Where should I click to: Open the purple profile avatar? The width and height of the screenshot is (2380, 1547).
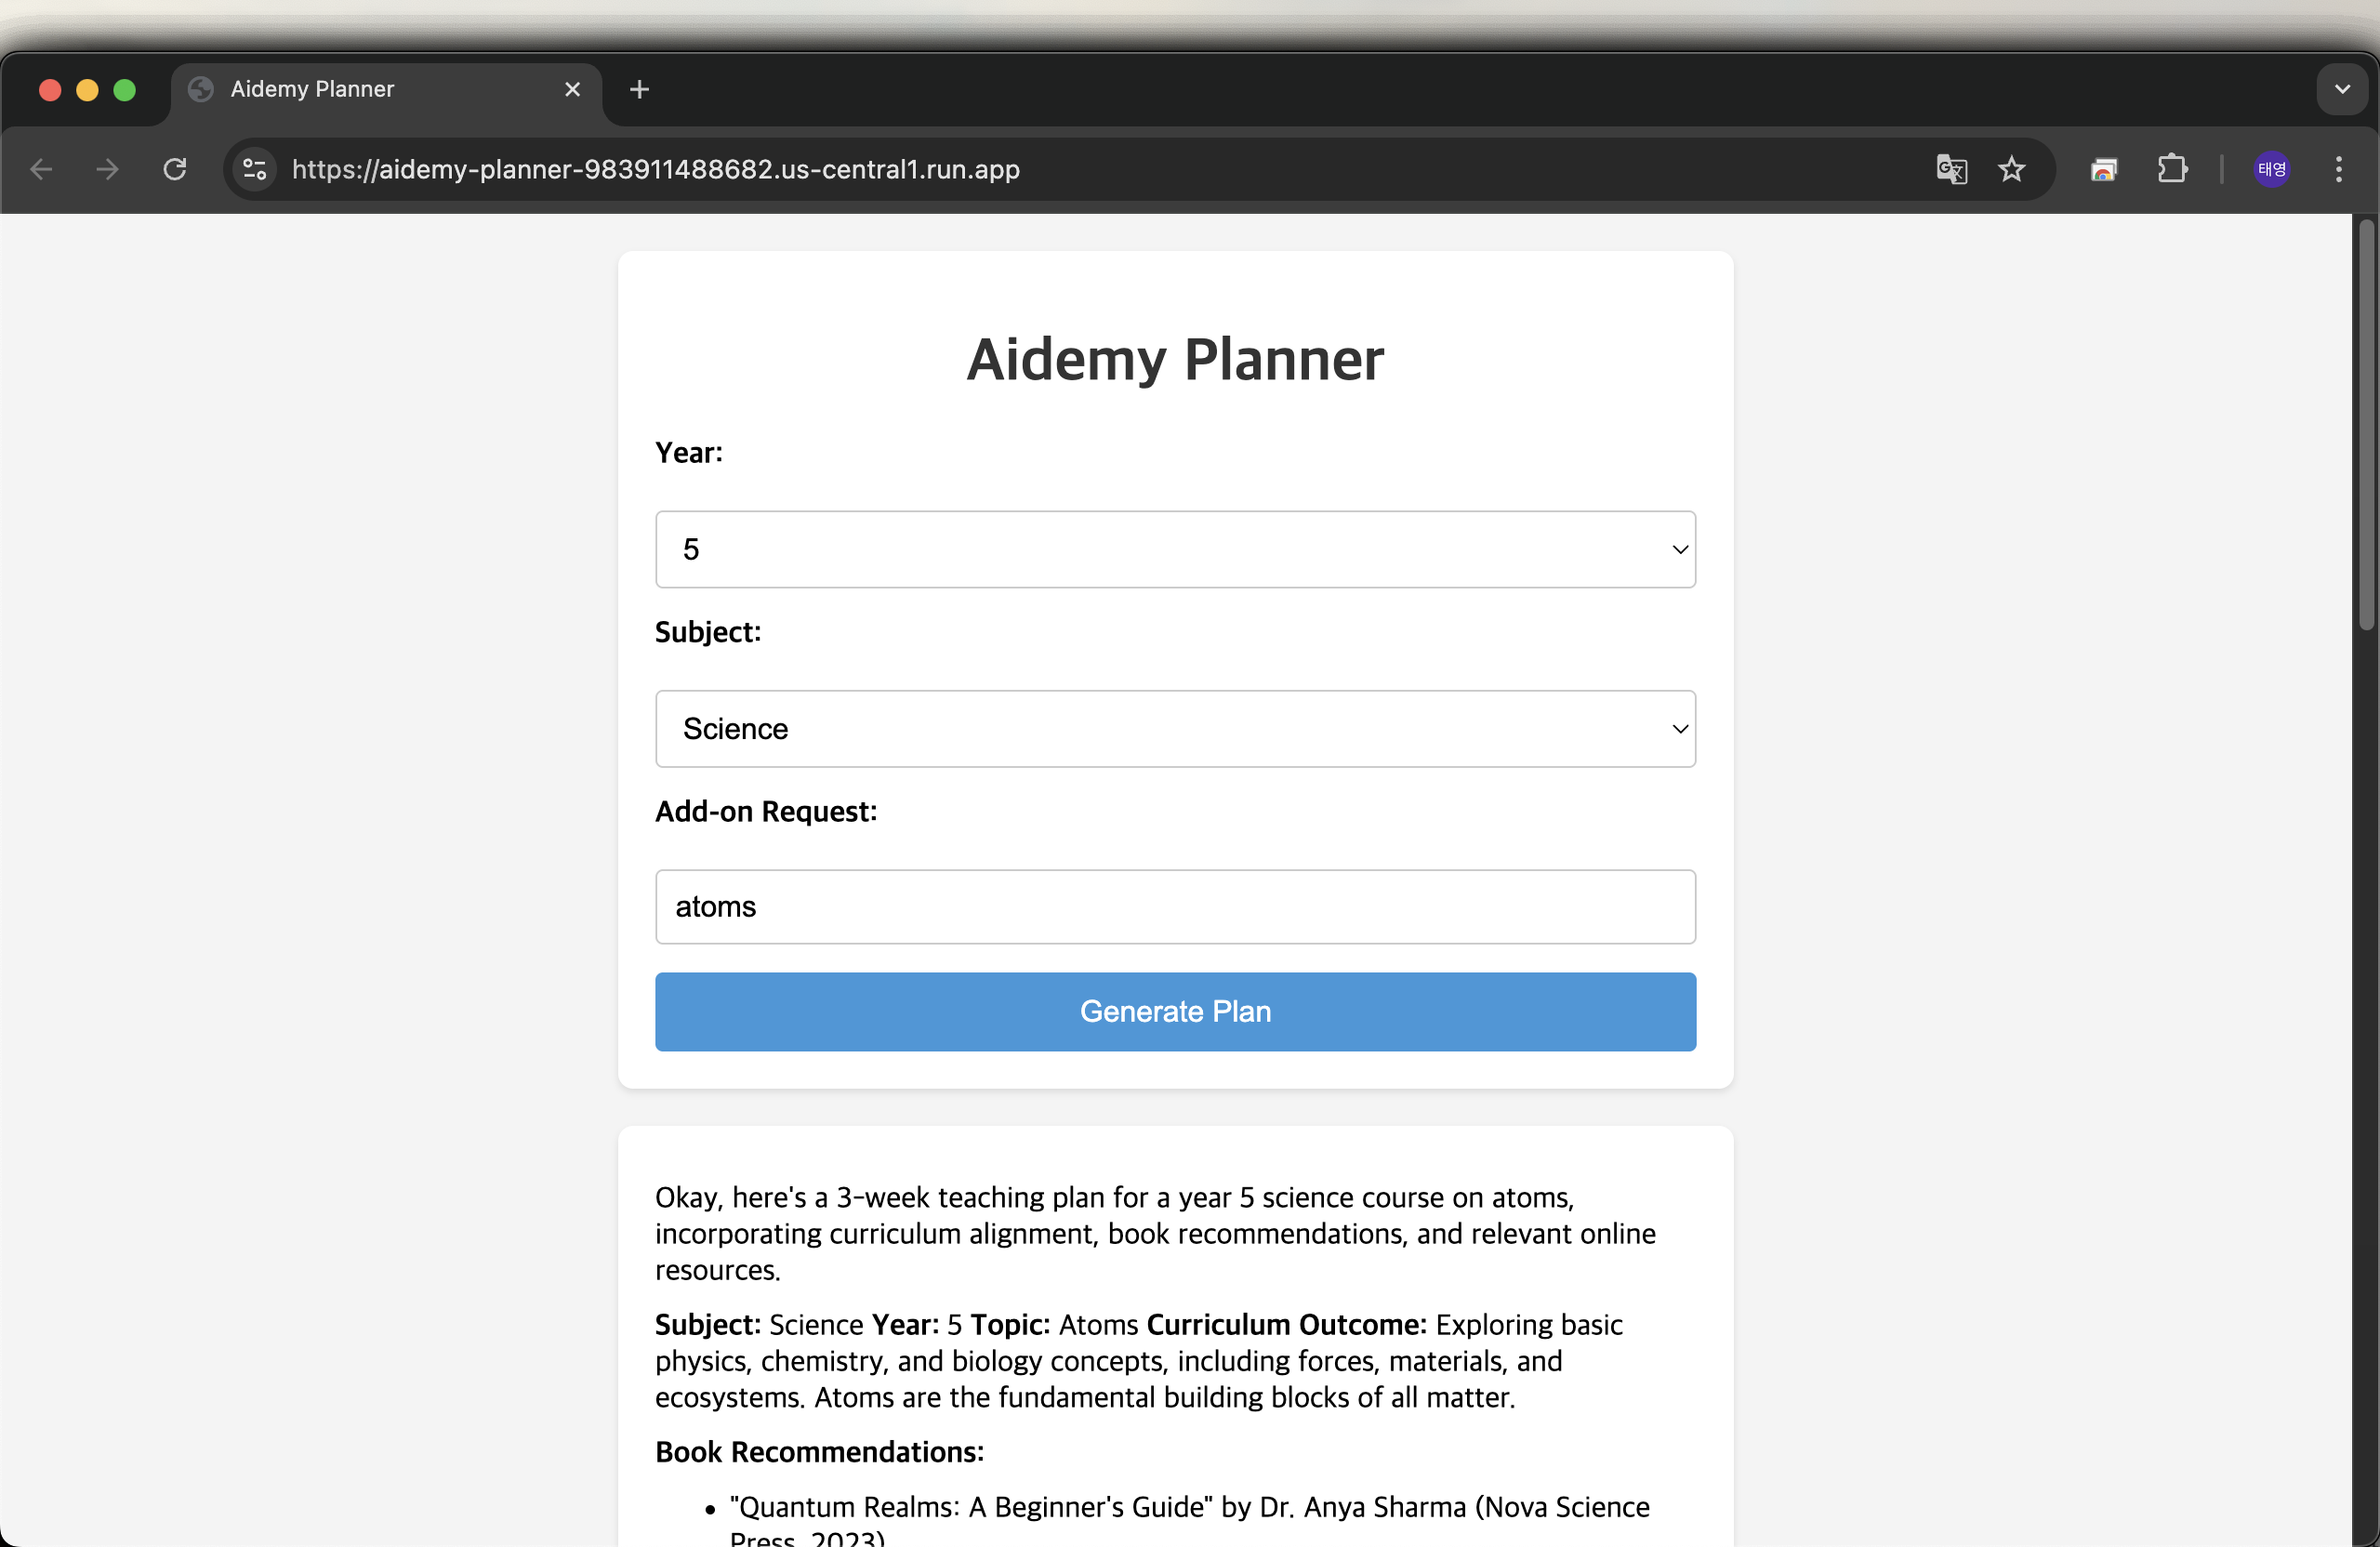tap(2271, 169)
